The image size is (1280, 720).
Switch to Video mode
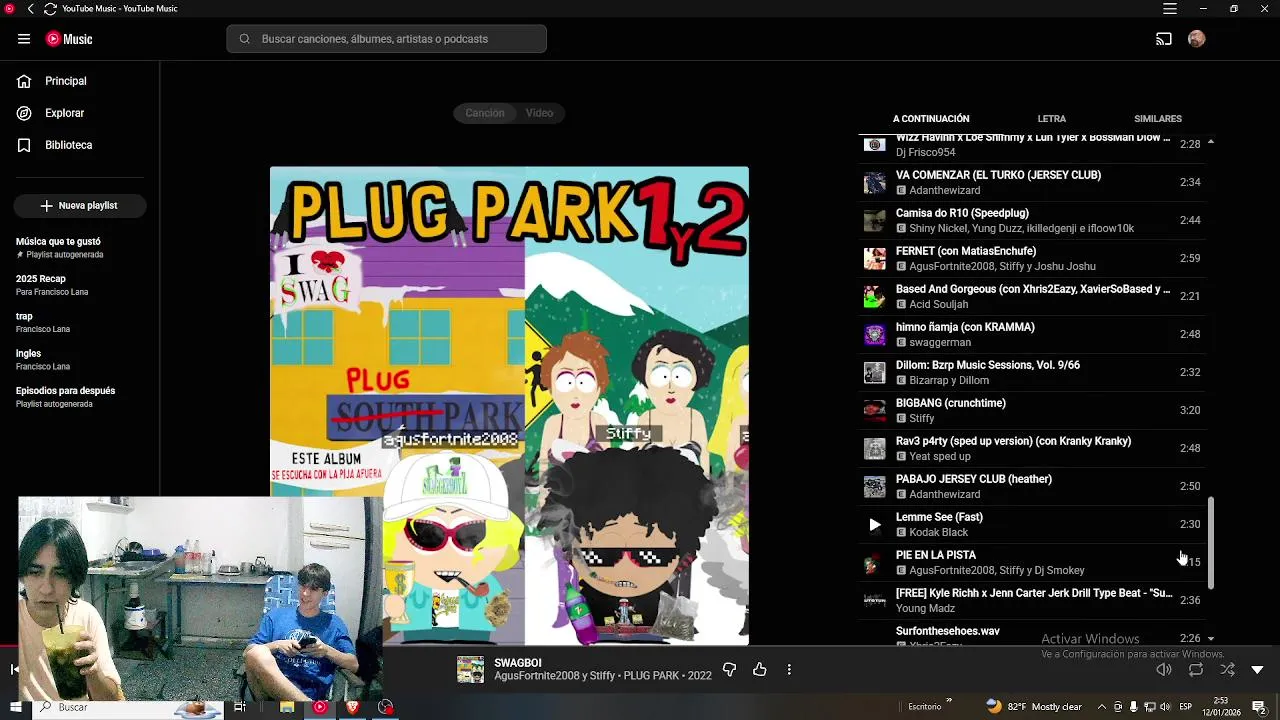pos(540,113)
